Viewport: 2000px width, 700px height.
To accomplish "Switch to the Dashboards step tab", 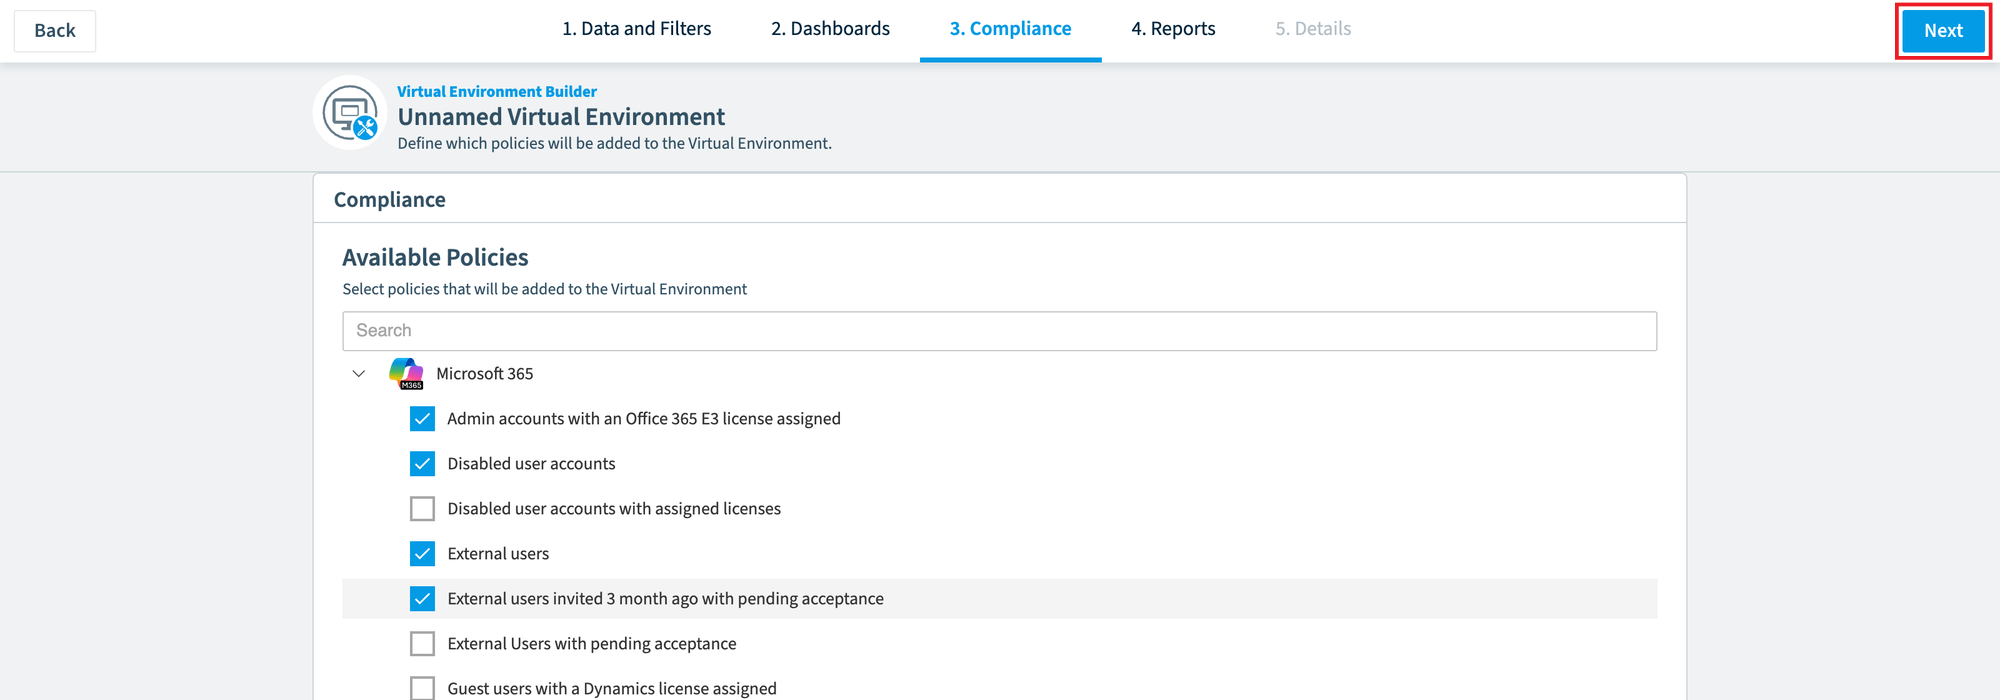I will (x=830, y=29).
